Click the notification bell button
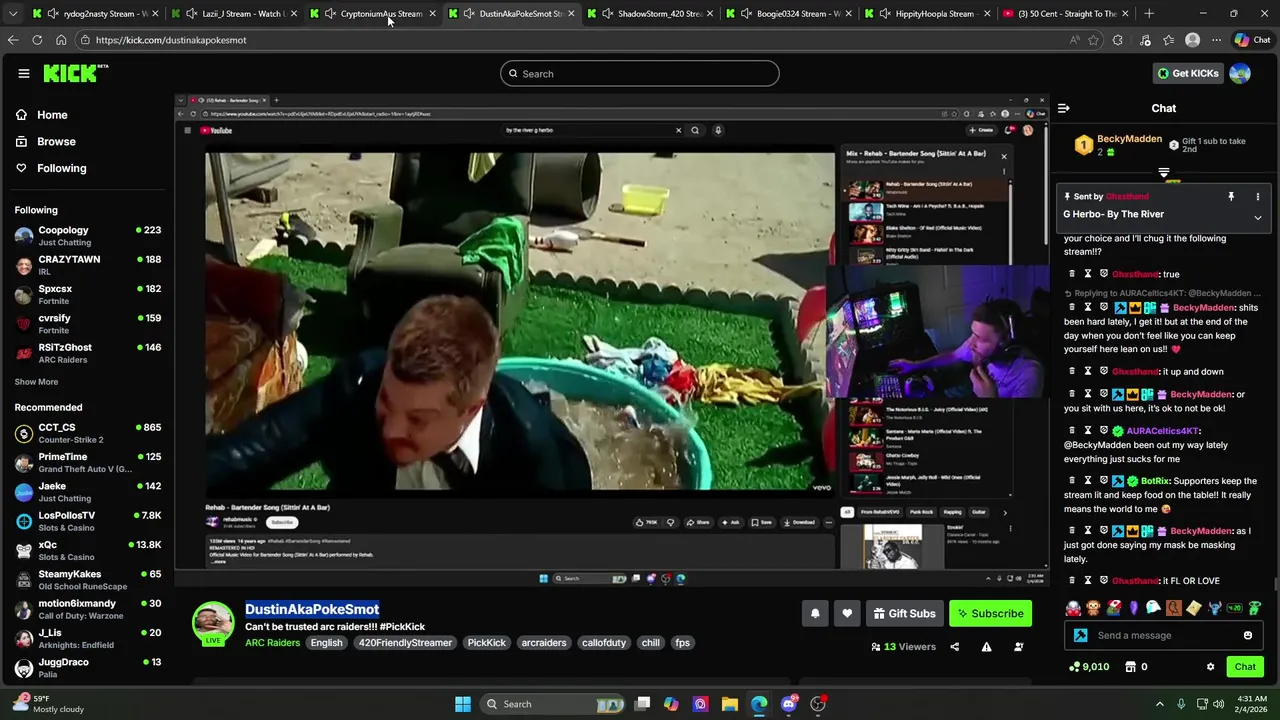This screenshot has height=720, width=1280. coord(815,613)
